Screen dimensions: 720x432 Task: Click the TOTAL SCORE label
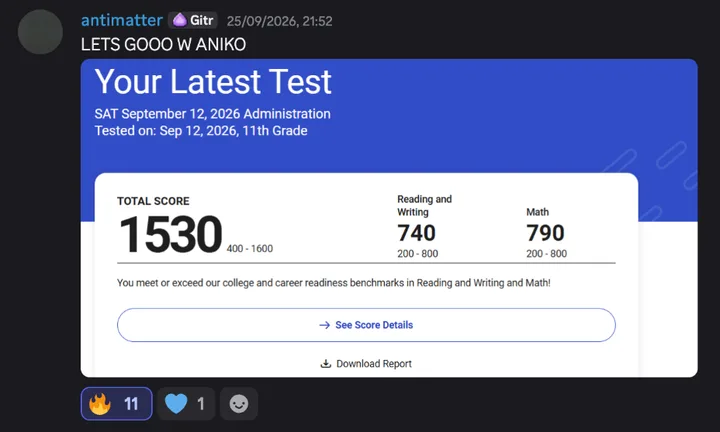(x=153, y=201)
